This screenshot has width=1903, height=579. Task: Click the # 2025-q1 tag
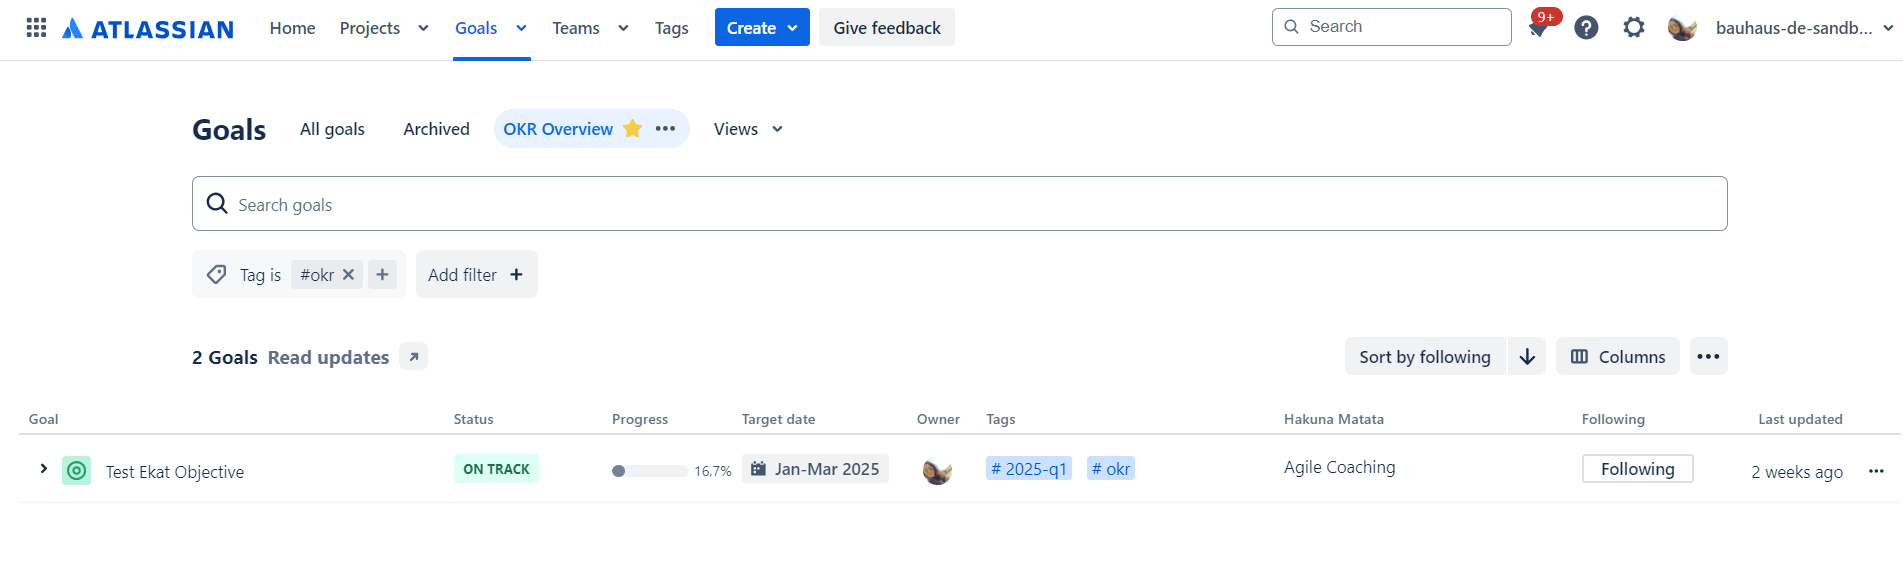point(1029,469)
